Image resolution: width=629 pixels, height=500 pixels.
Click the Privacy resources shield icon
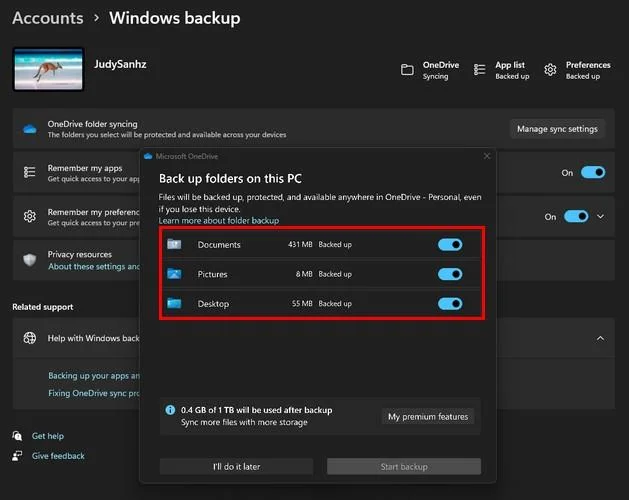pyautogui.click(x=30, y=260)
